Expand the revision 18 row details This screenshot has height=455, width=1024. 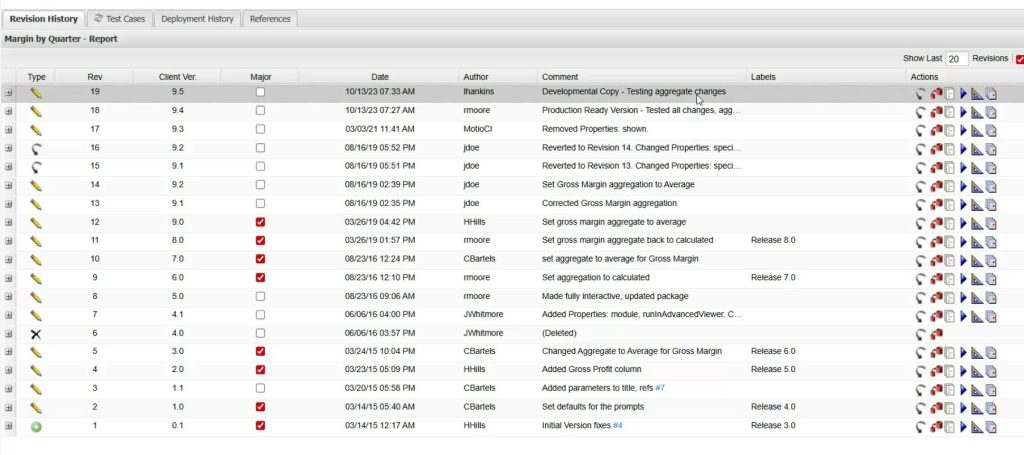8,111
